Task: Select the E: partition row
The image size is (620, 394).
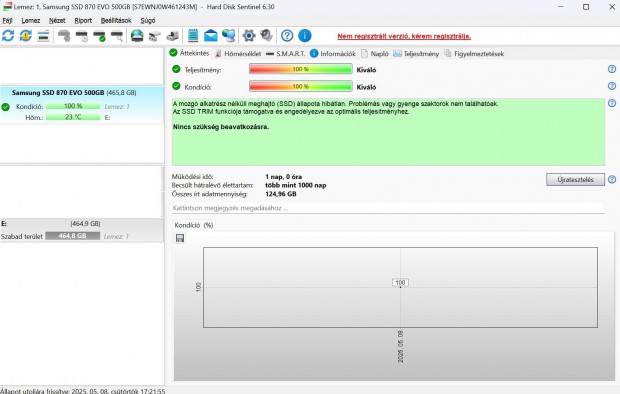Action: [x=82, y=230]
